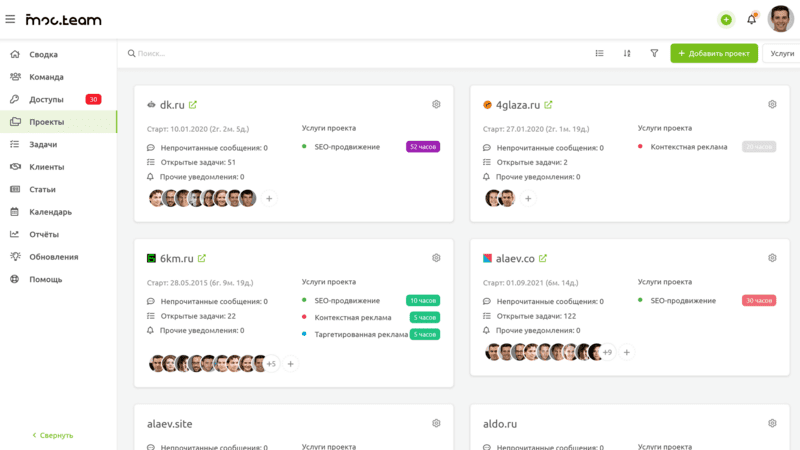Click alaev.co 30 часов badge

point(759,301)
